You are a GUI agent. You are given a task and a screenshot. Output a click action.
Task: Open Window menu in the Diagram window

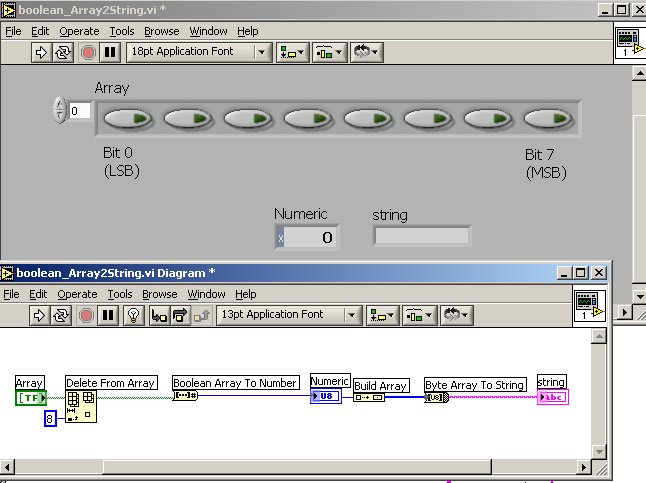[206, 294]
